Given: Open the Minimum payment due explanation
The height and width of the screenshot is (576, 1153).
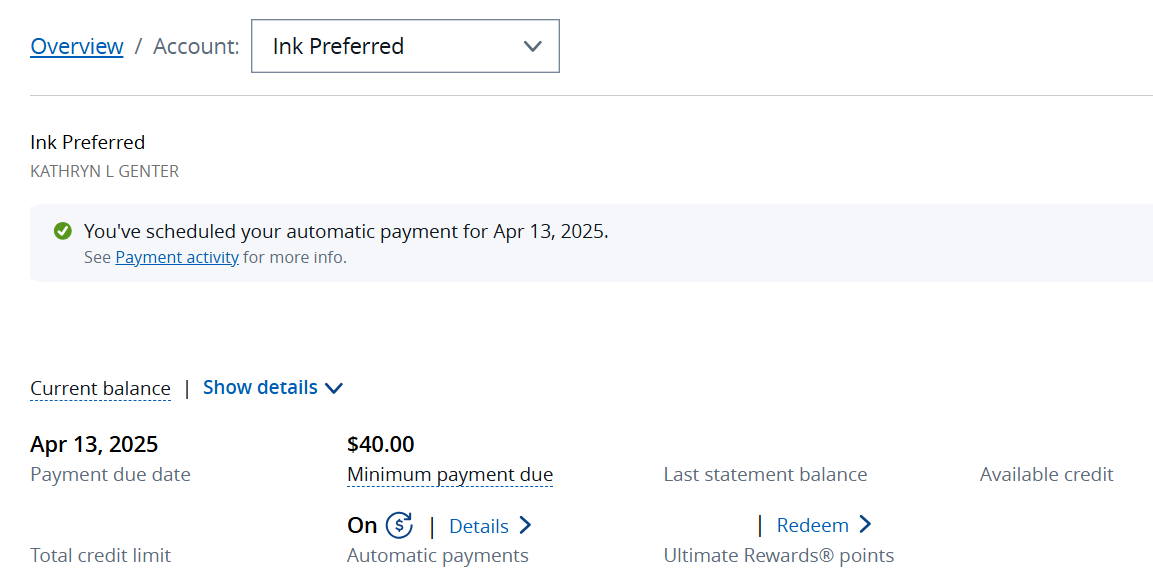Looking at the screenshot, I should pyautogui.click(x=450, y=474).
